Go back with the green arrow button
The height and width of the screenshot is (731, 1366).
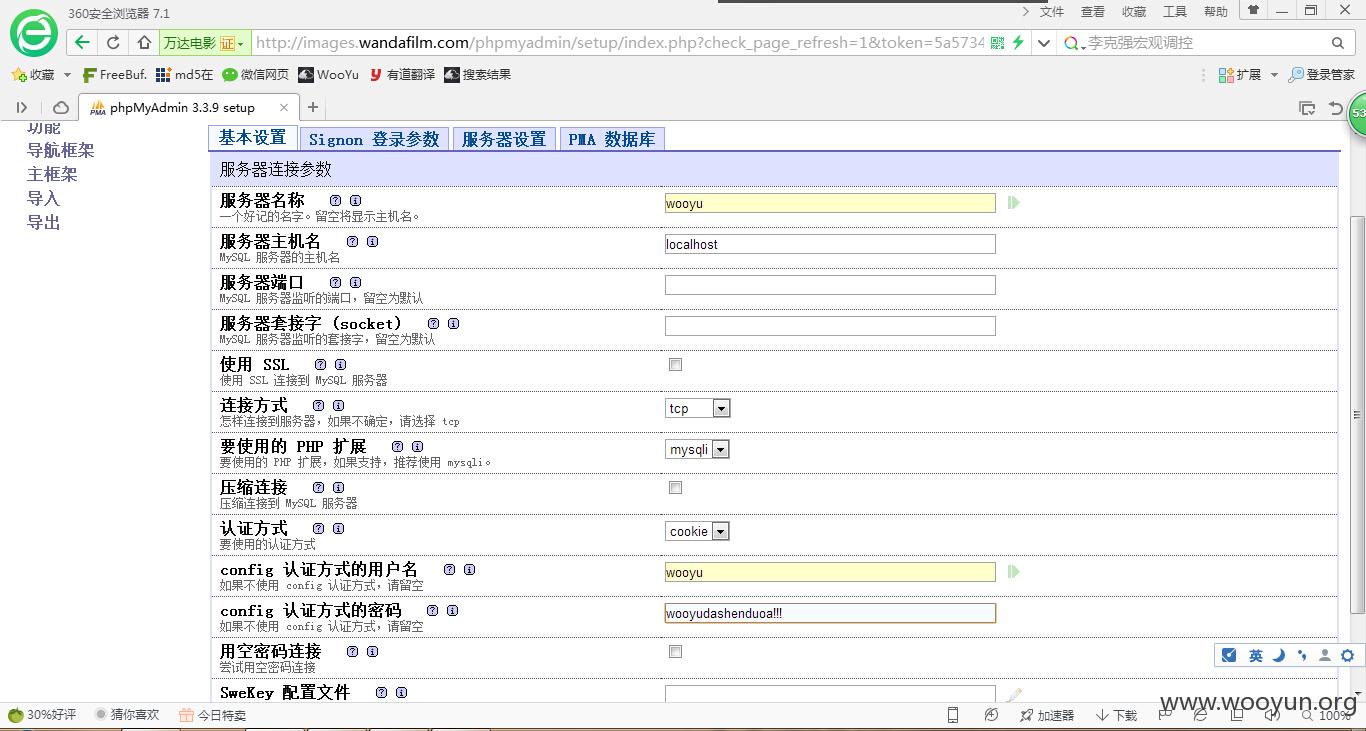click(x=82, y=43)
